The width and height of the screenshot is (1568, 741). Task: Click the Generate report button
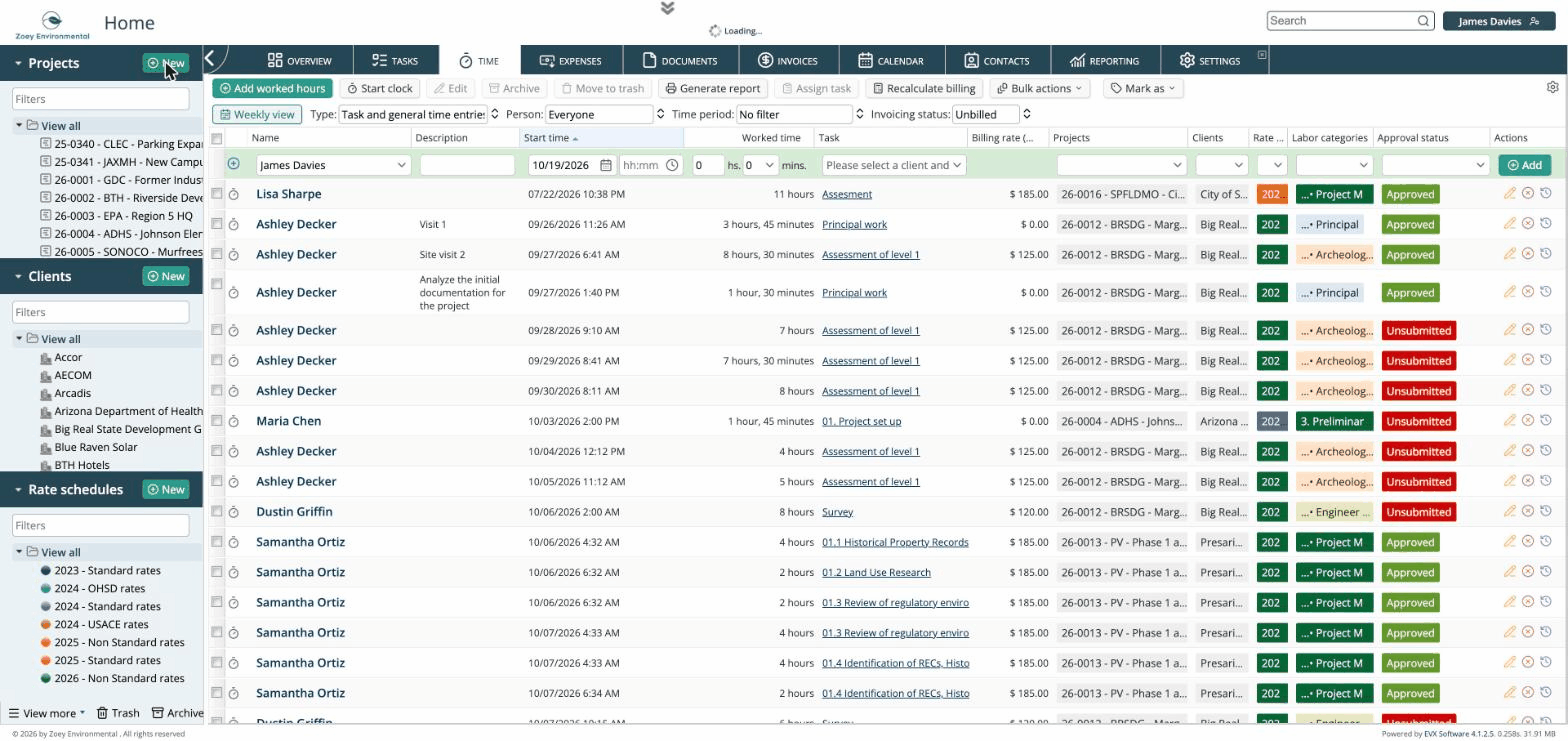713,89
